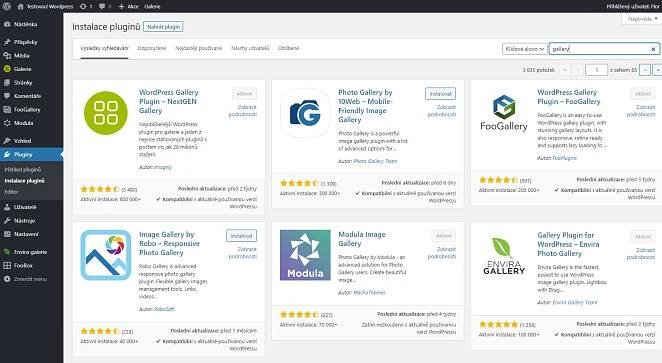662x363 pixels.
Task: Open Galerie in the top admin bar
Action: pyautogui.click(x=152, y=6)
